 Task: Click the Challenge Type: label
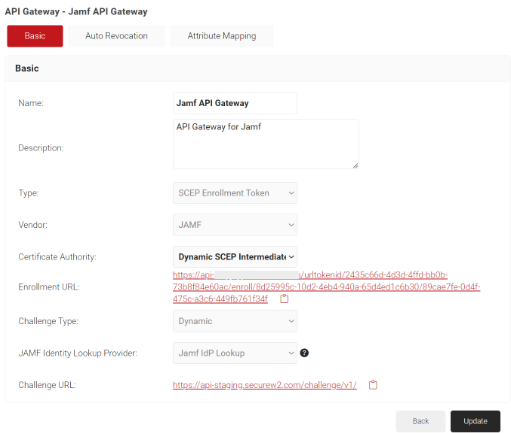(48, 321)
